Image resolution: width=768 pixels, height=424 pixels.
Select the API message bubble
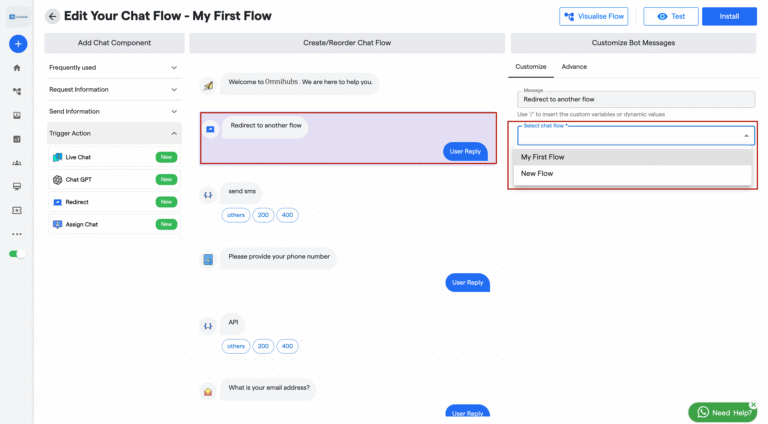click(x=233, y=323)
